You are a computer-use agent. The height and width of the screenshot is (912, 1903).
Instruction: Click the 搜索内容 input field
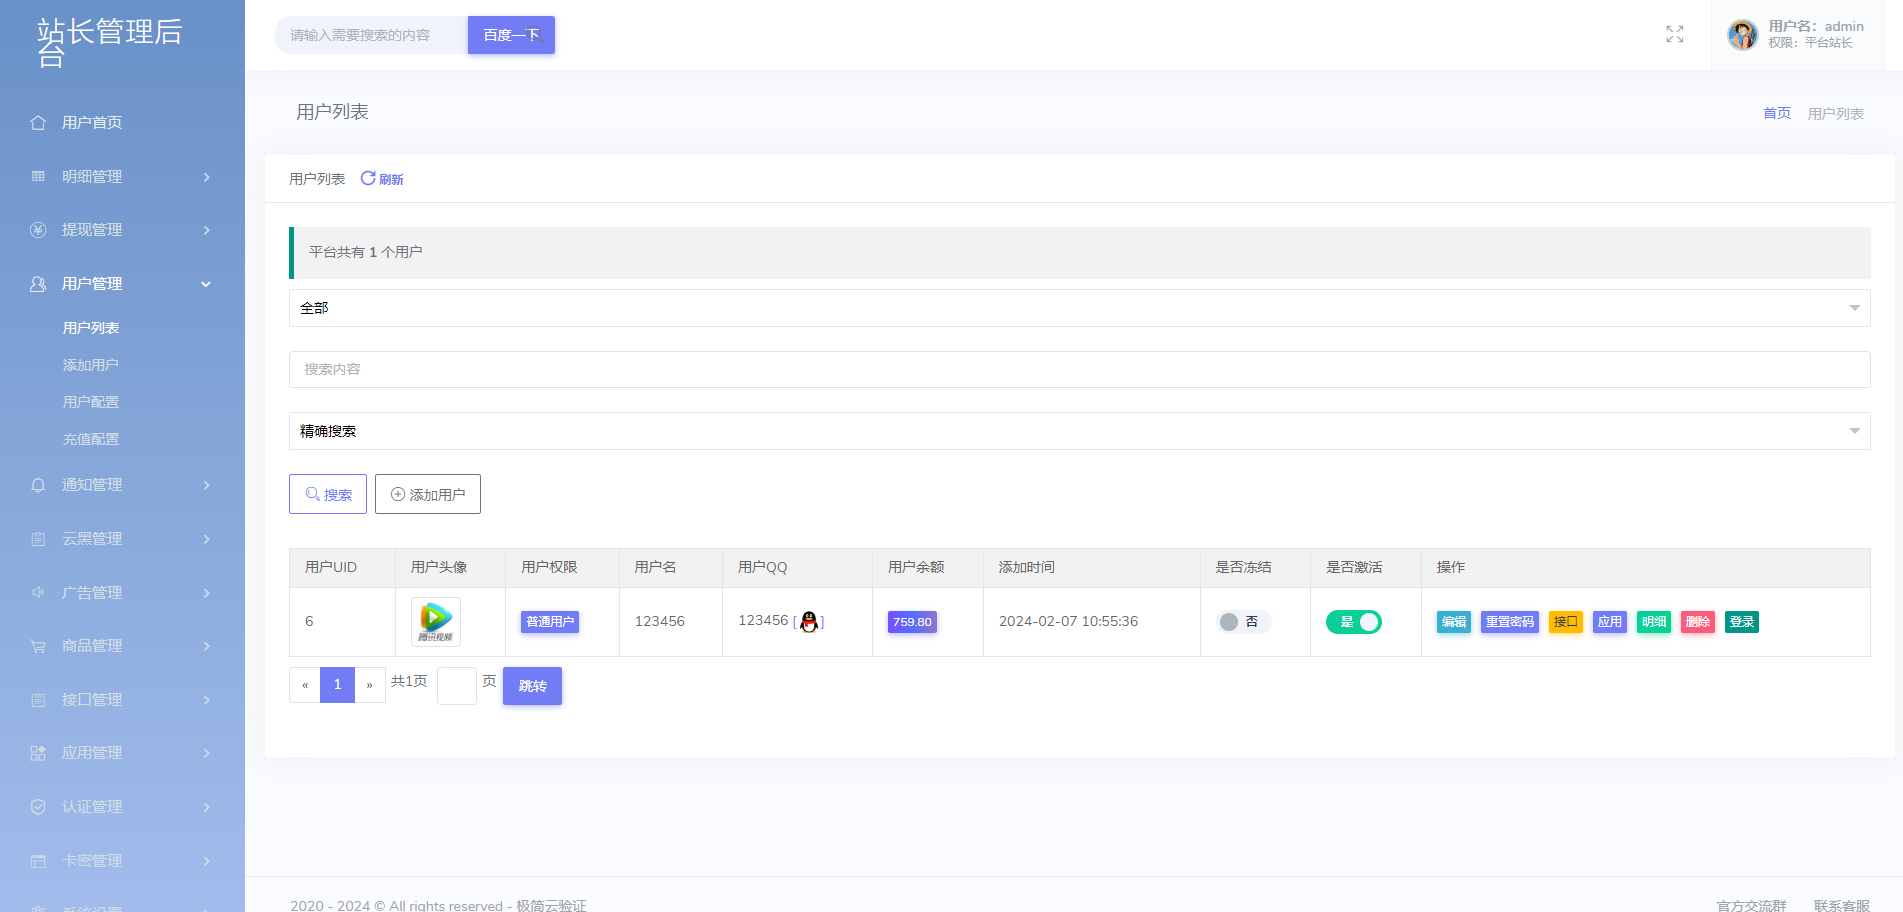(1079, 369)
